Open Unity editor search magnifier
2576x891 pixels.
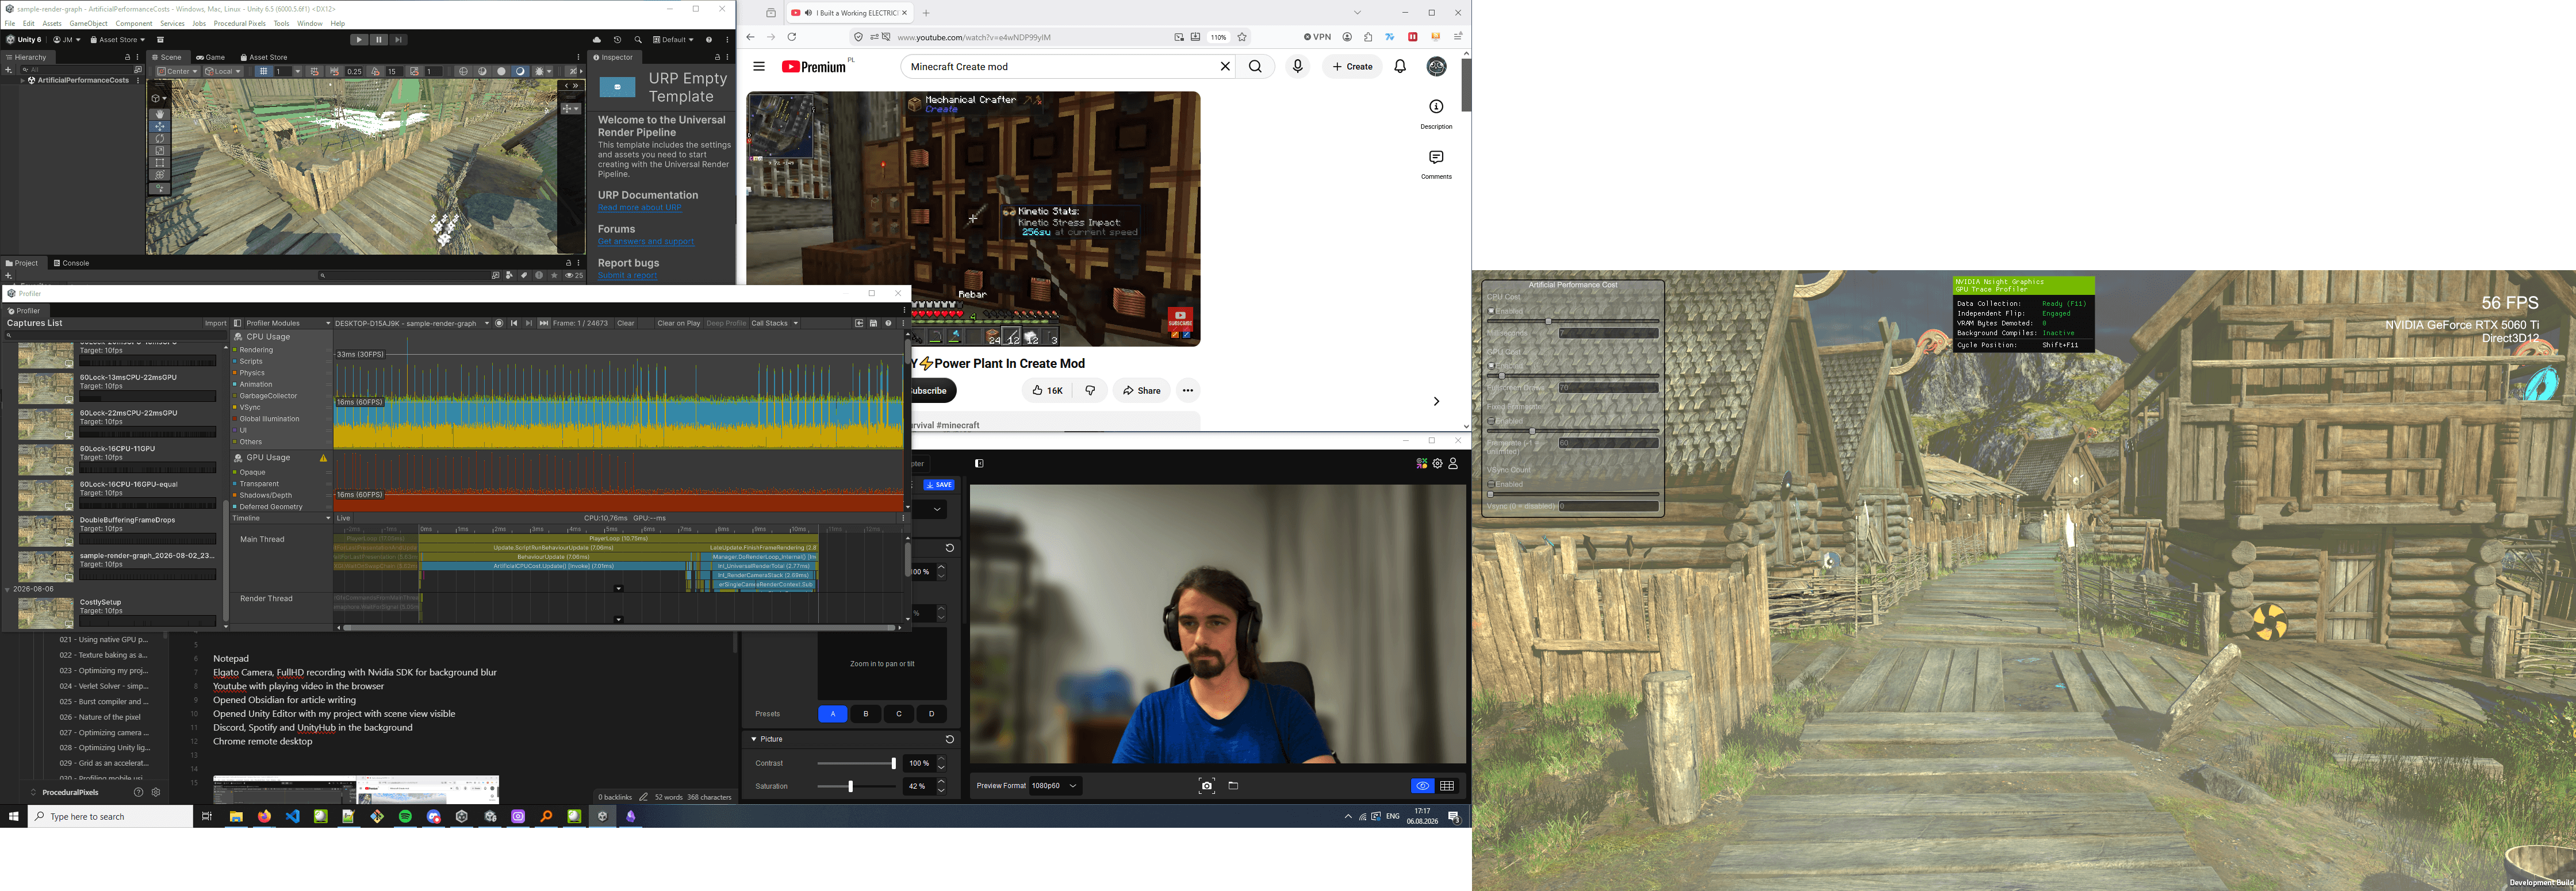[638, 40]
